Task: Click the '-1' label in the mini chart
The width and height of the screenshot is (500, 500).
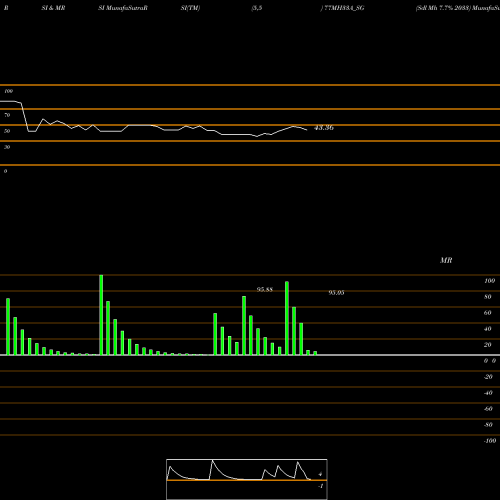Action: [x=320, y=486]
